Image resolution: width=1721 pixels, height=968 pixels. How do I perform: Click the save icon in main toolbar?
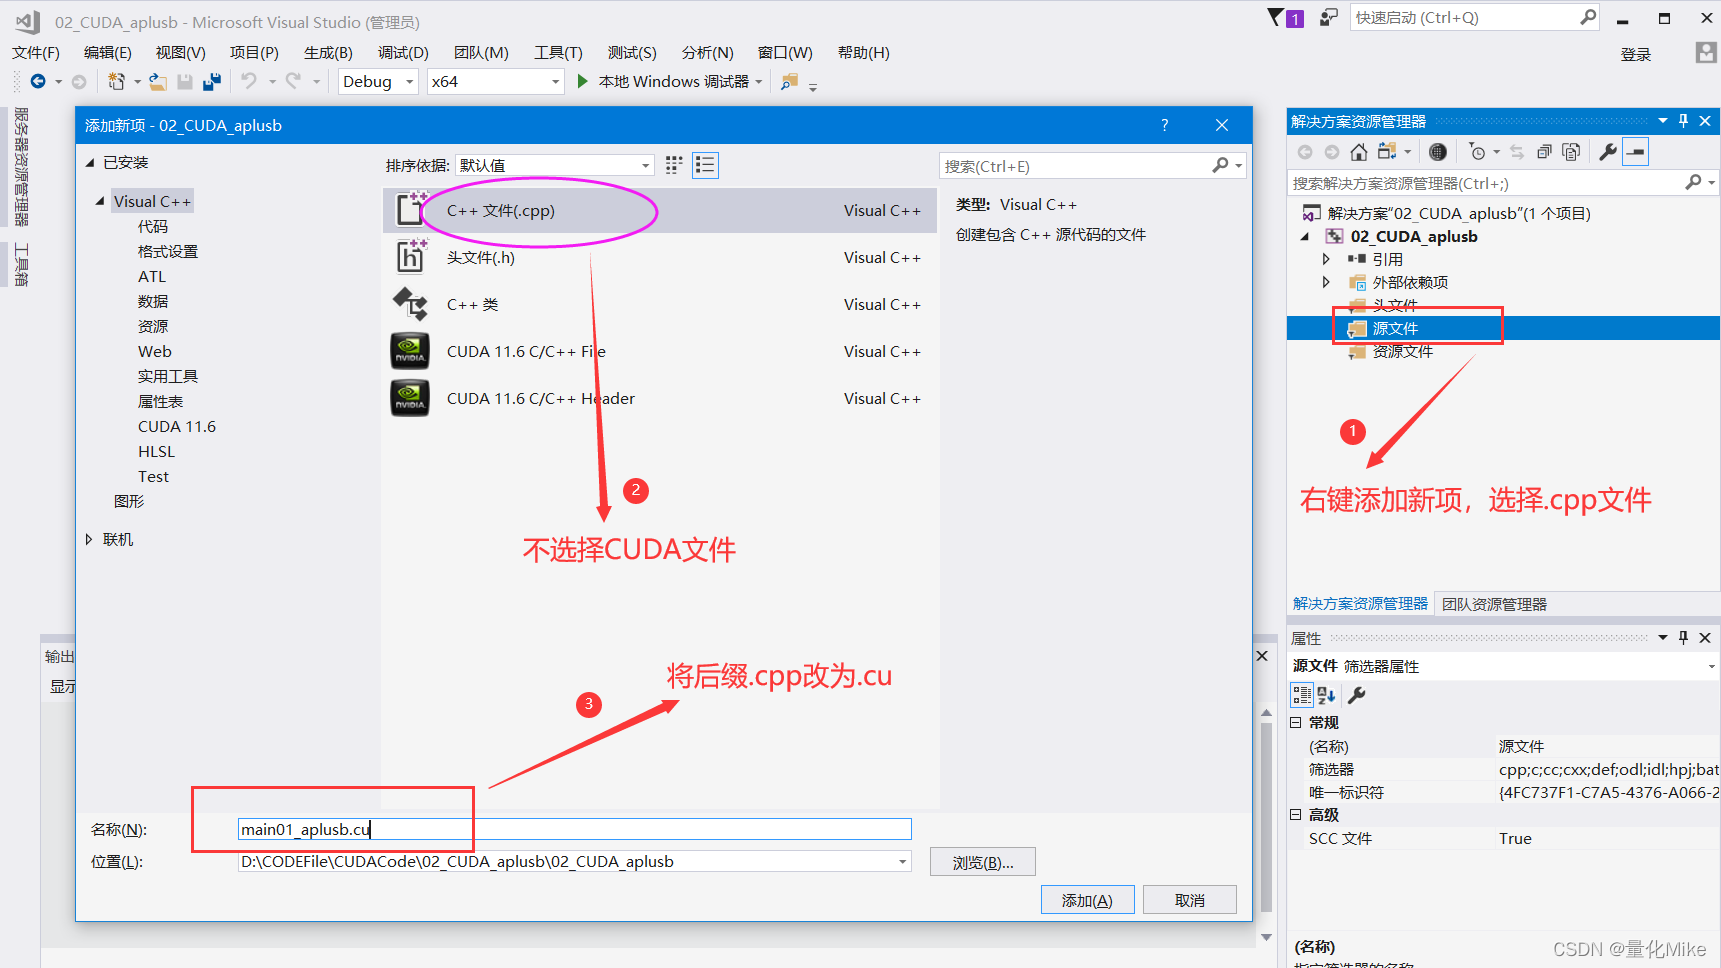[x=185, y=82]
